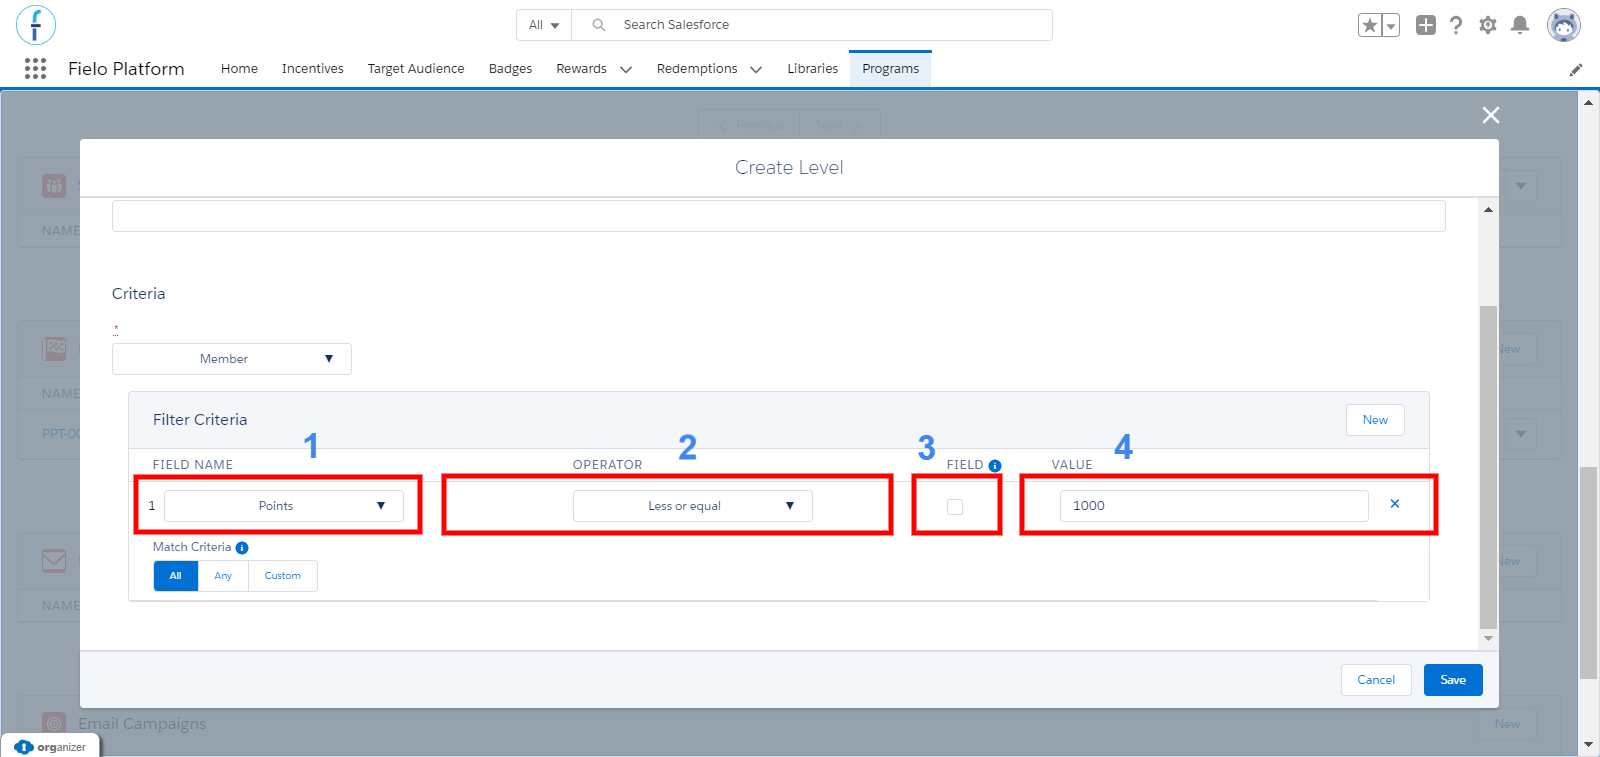The width and height of the screenshot is (1600, 757).
Task: Open the Global Actions plus icon
Action: point(1426,25)
